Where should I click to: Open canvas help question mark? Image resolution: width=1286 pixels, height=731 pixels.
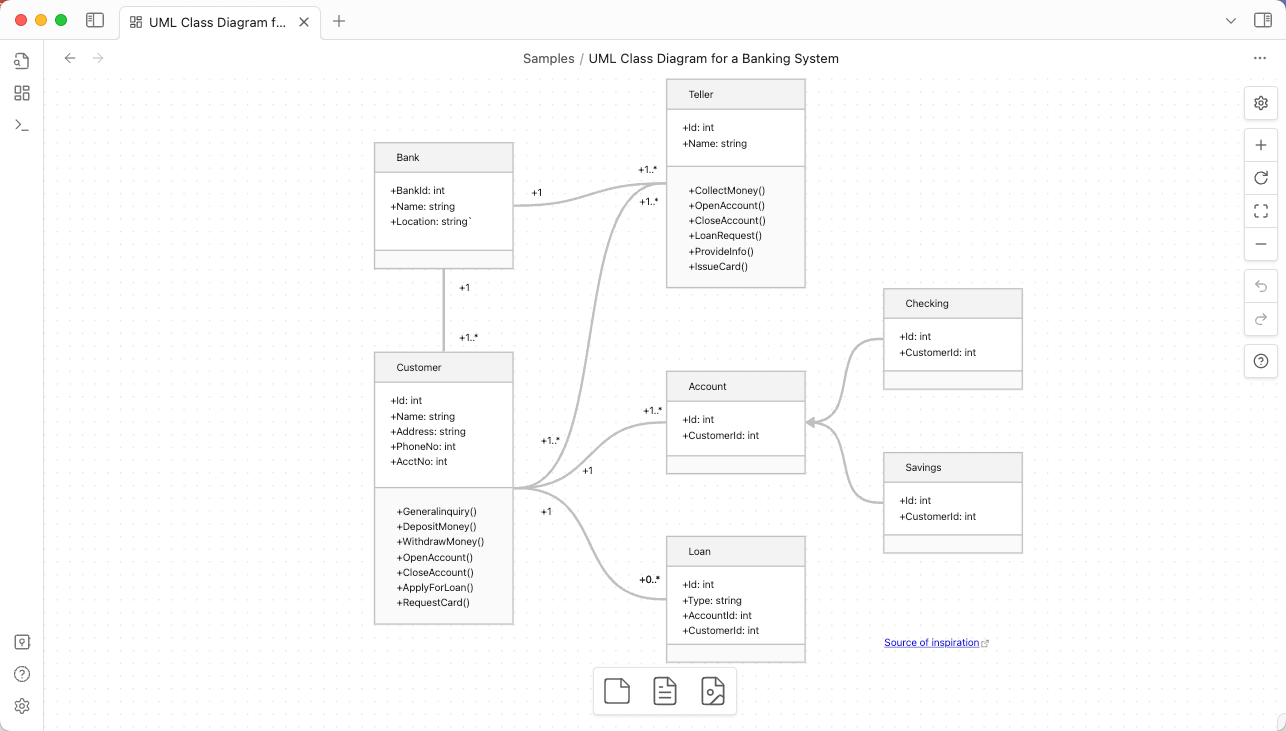click(1261, 361)
